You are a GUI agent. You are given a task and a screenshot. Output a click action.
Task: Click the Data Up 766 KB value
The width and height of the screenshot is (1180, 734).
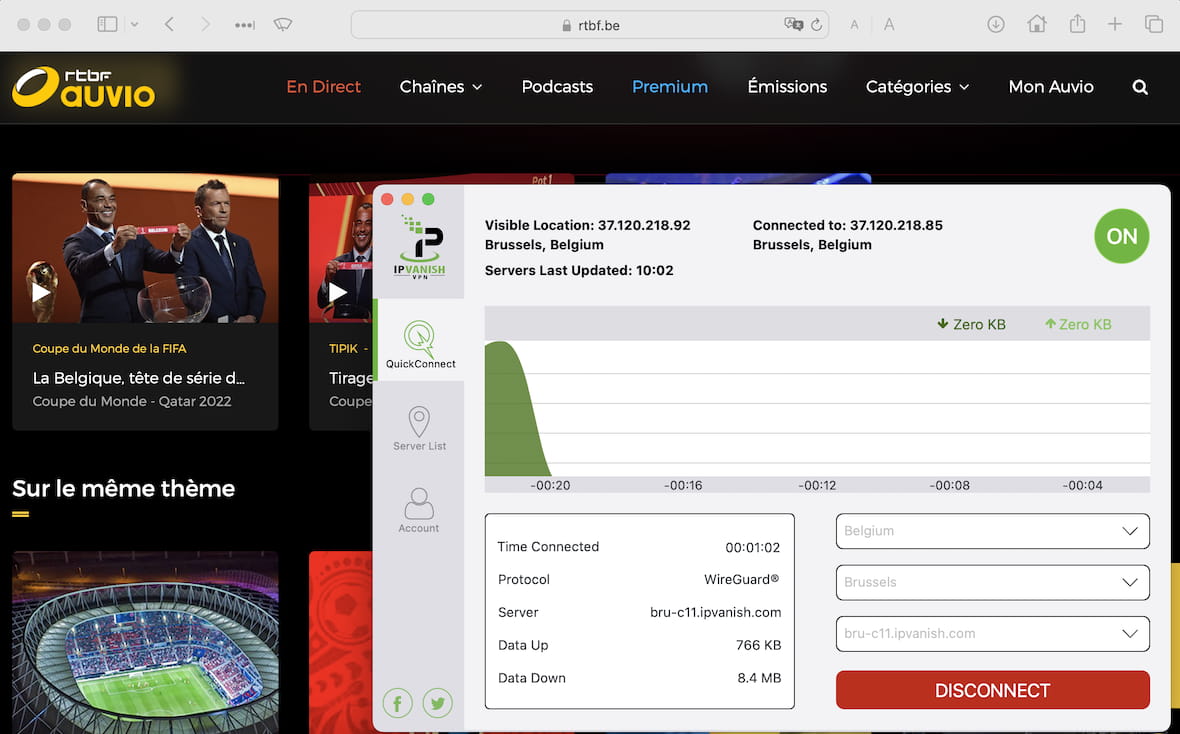[x=759, y=645]
